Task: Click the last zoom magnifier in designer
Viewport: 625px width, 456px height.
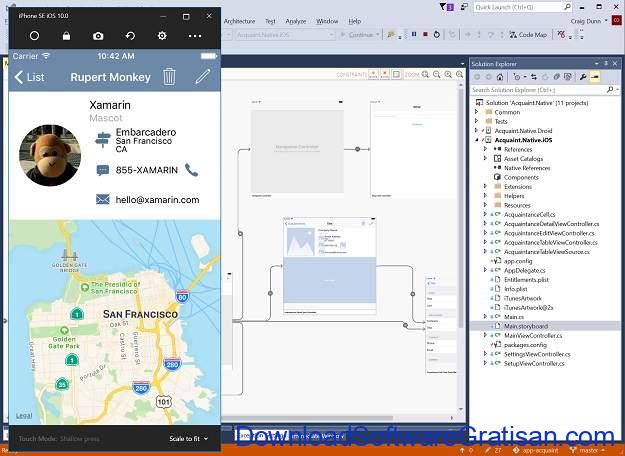Action: 459,75
